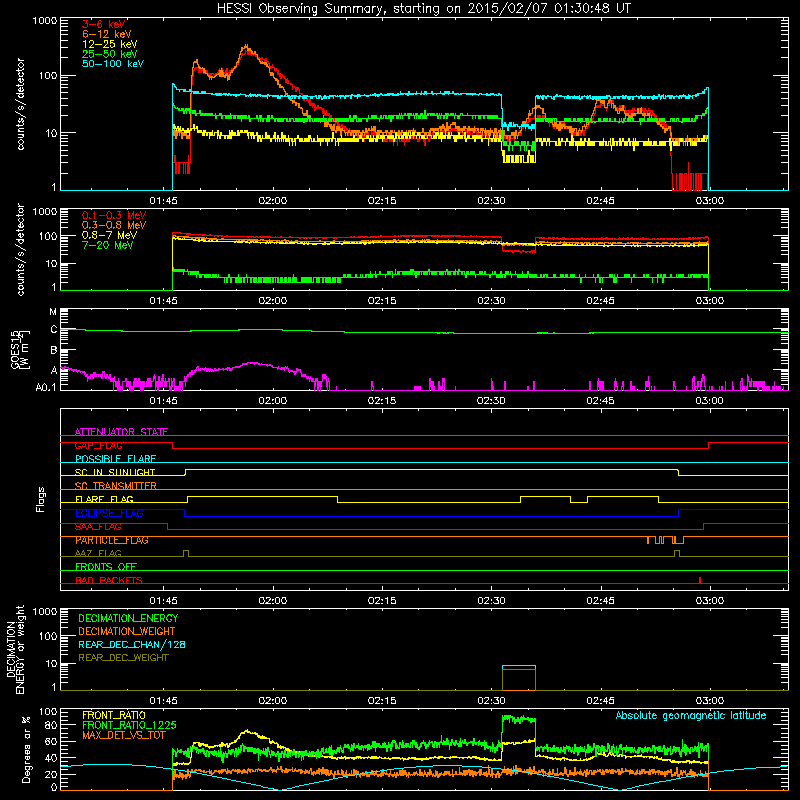Viewport: 800px width, 800px height.
Task: Click the DECIMATION_WEIGHT legend label
Action: pos(127,631)
